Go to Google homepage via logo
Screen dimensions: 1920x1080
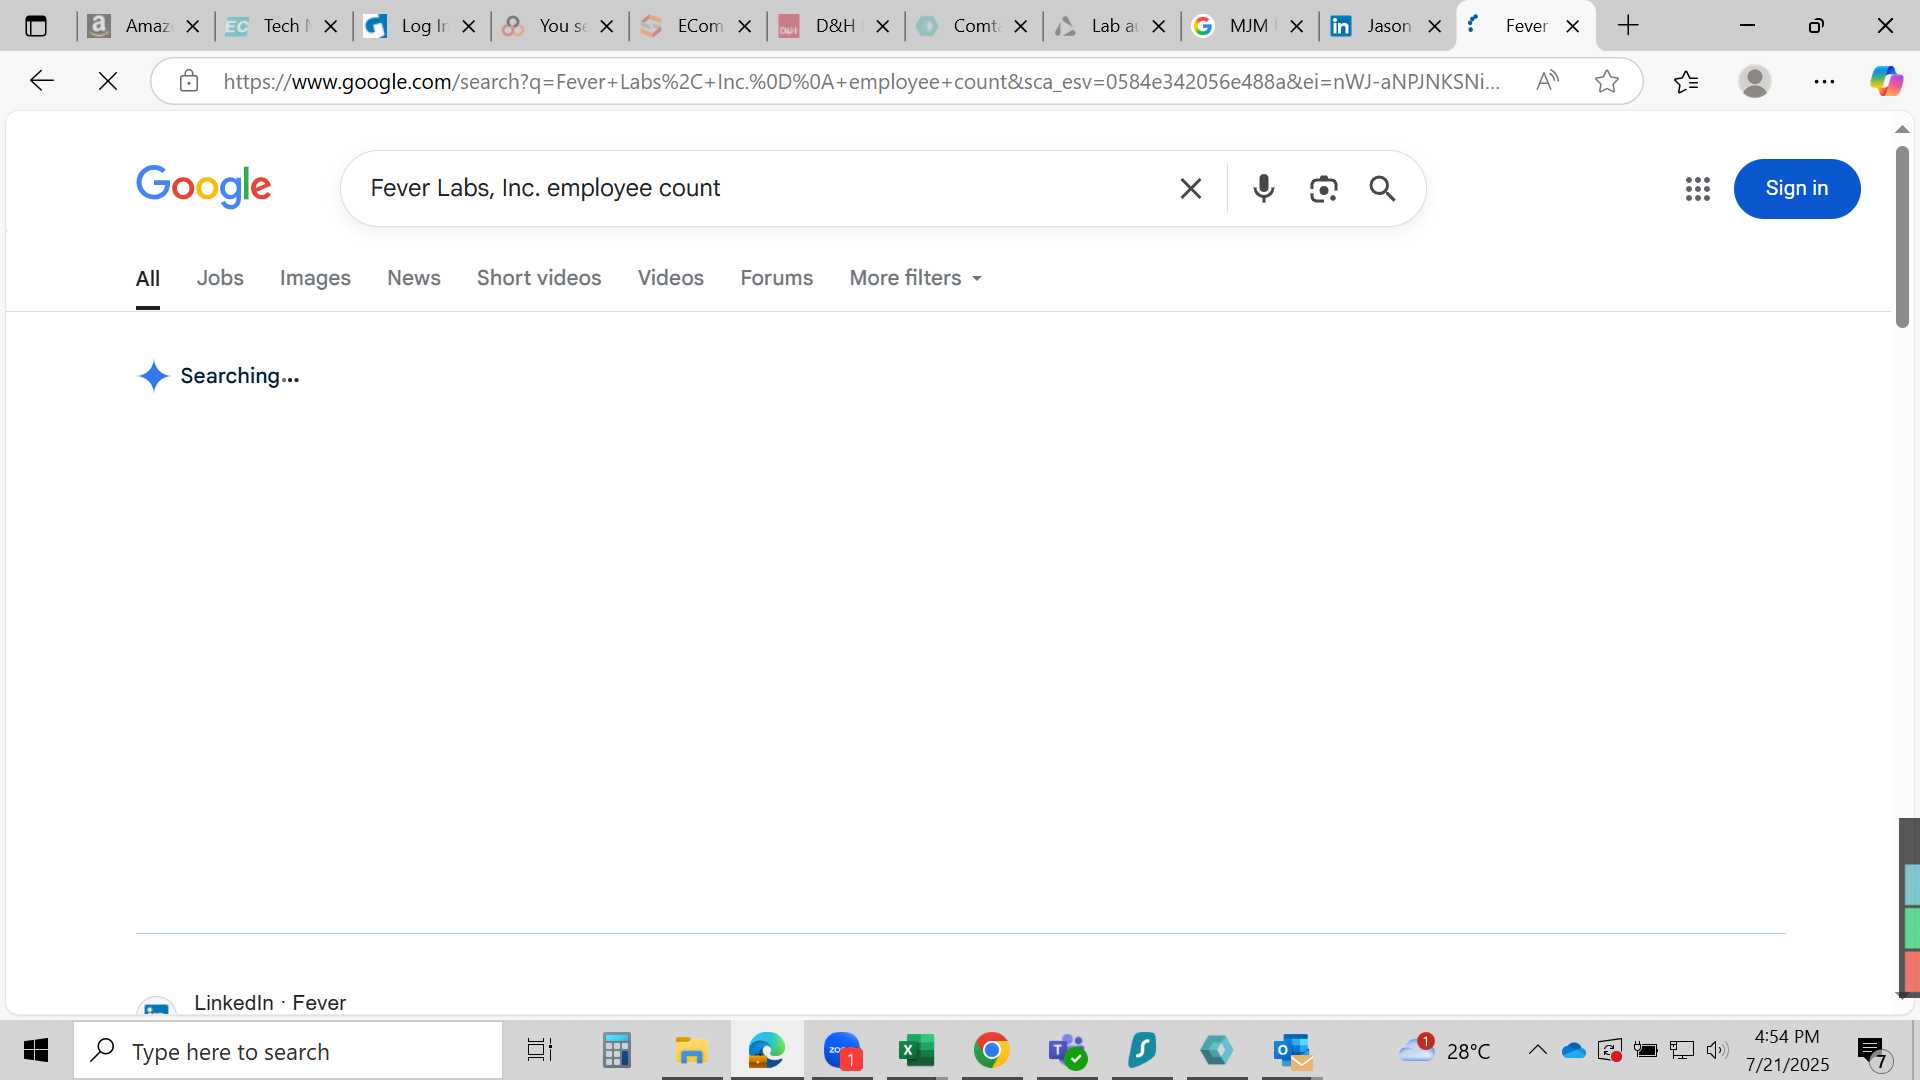click(204, 187)
